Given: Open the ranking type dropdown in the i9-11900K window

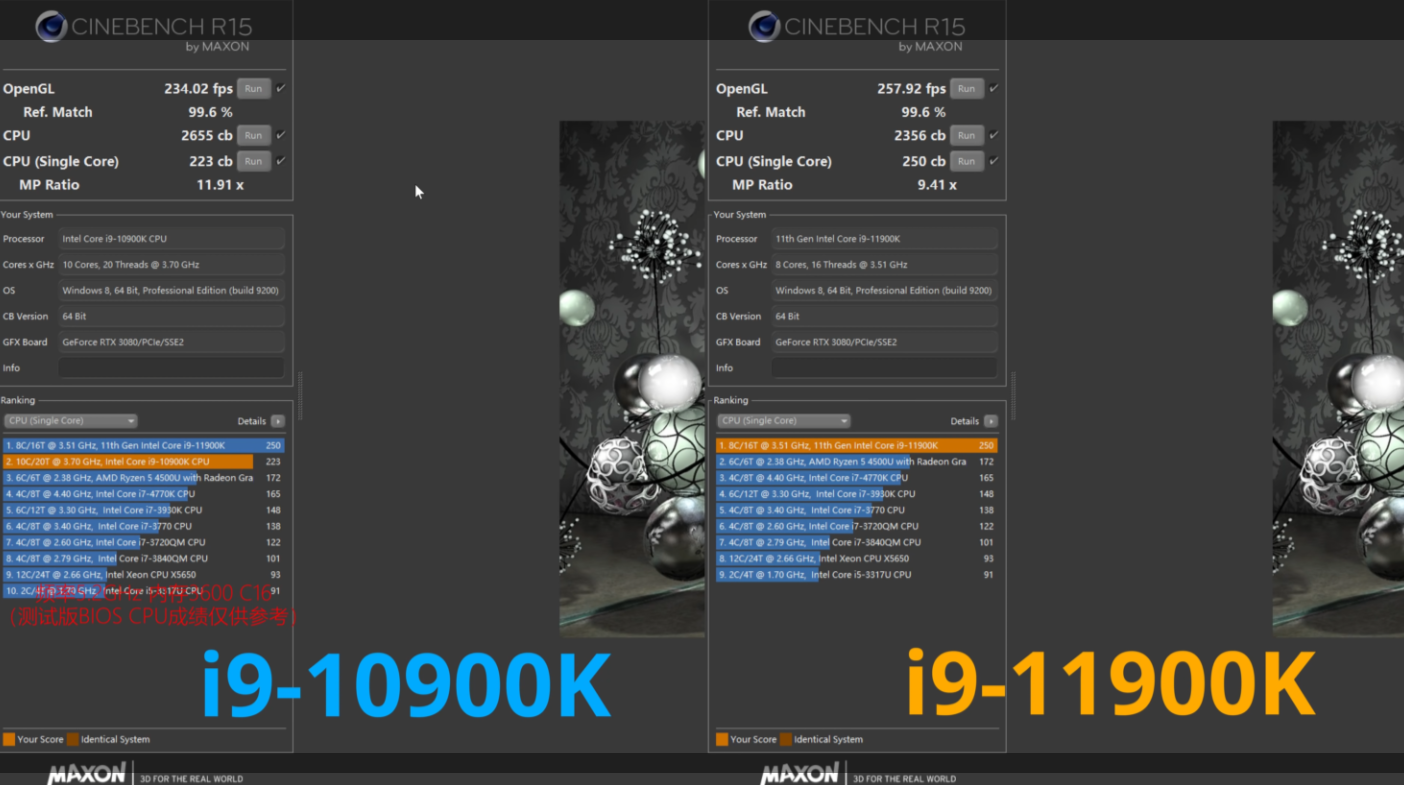Looking at the screenshot, I should tap(783, 421).
